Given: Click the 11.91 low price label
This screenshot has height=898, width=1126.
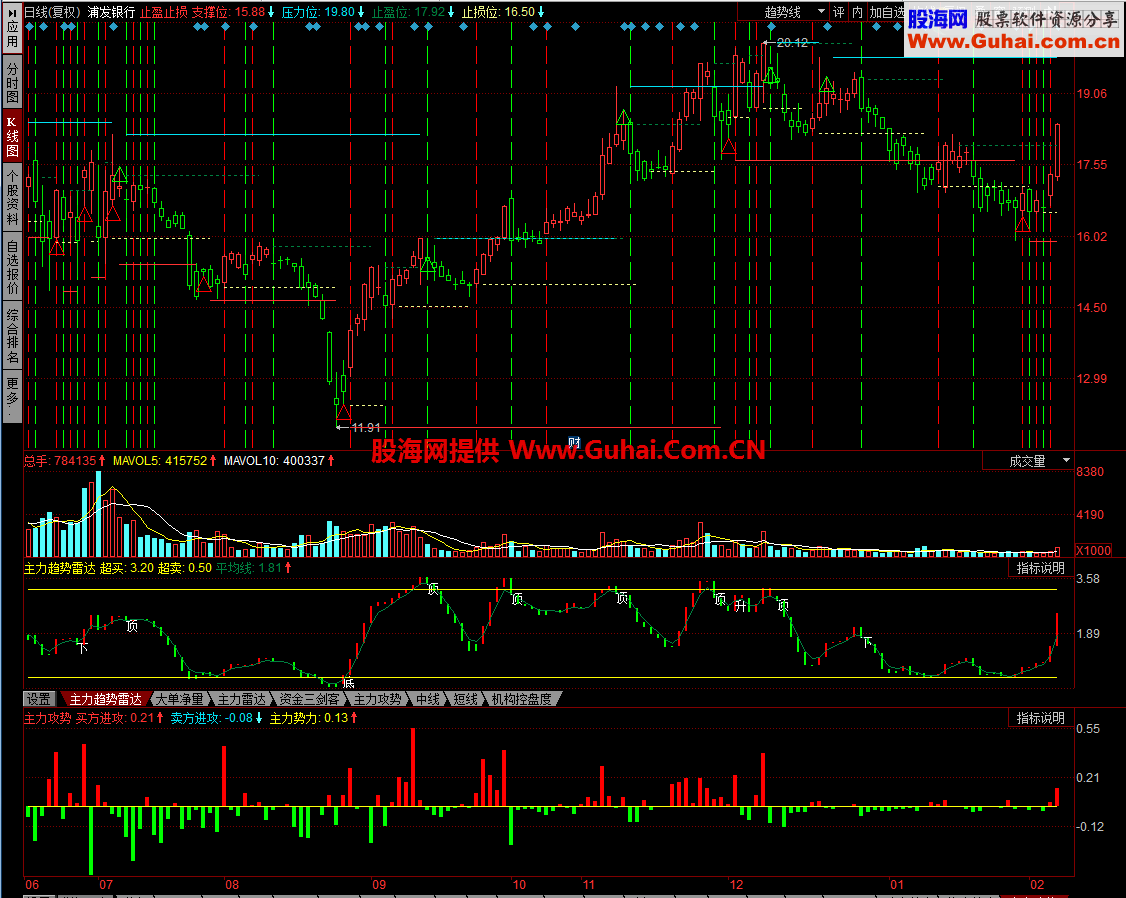Looking at the screenshot, I should 366,428.
